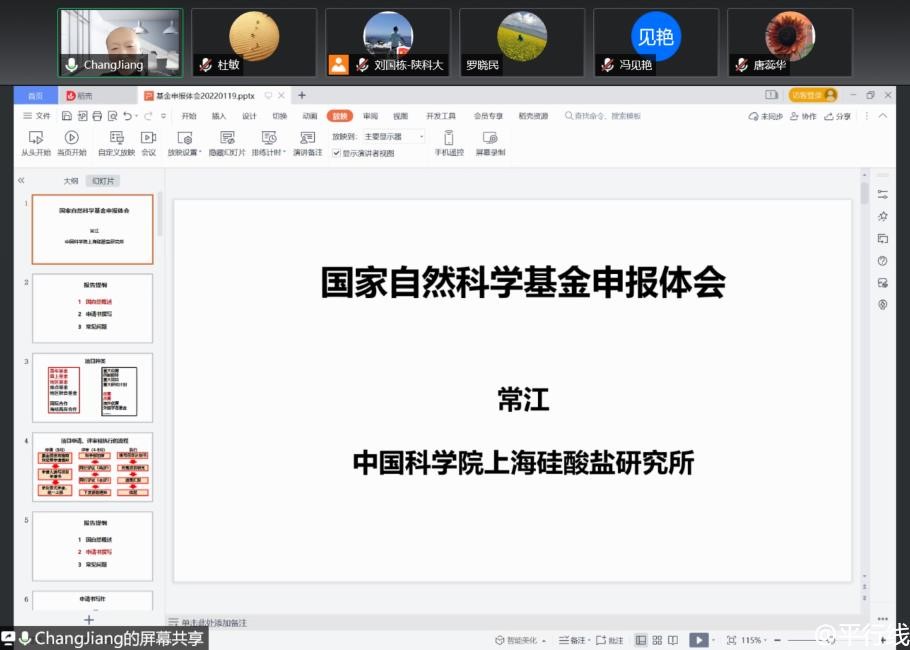Open the 文件 menu
Image resolution: width=910 pixels, height=650 pixels.
click(x=37, y=116)
